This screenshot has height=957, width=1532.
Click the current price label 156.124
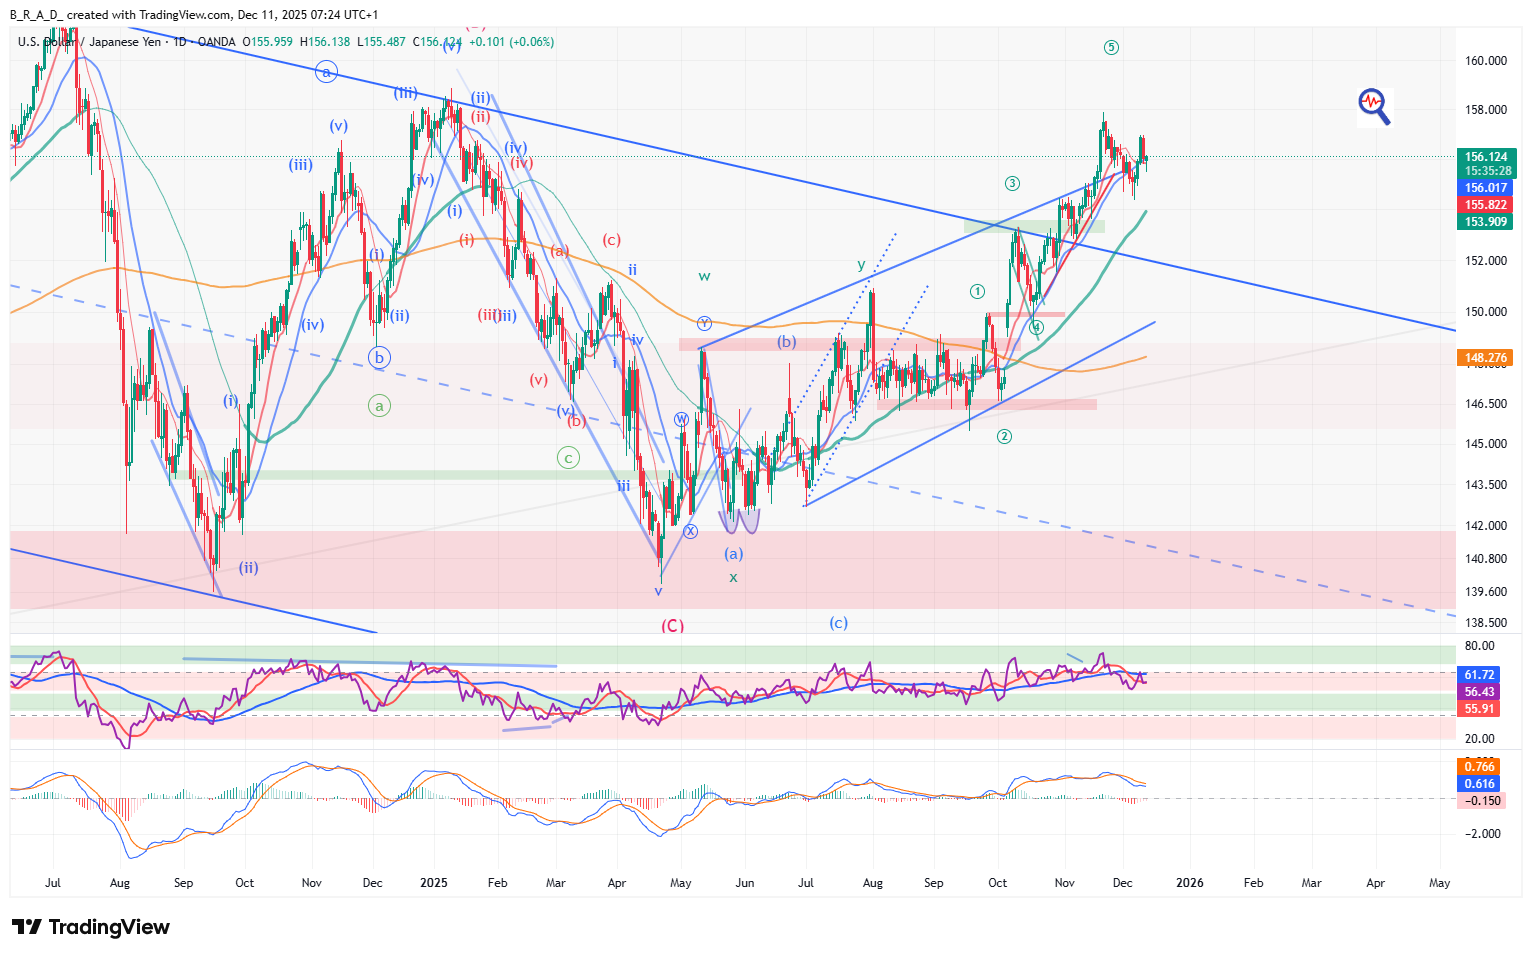pyautogui.click(x=1486, y=157)
